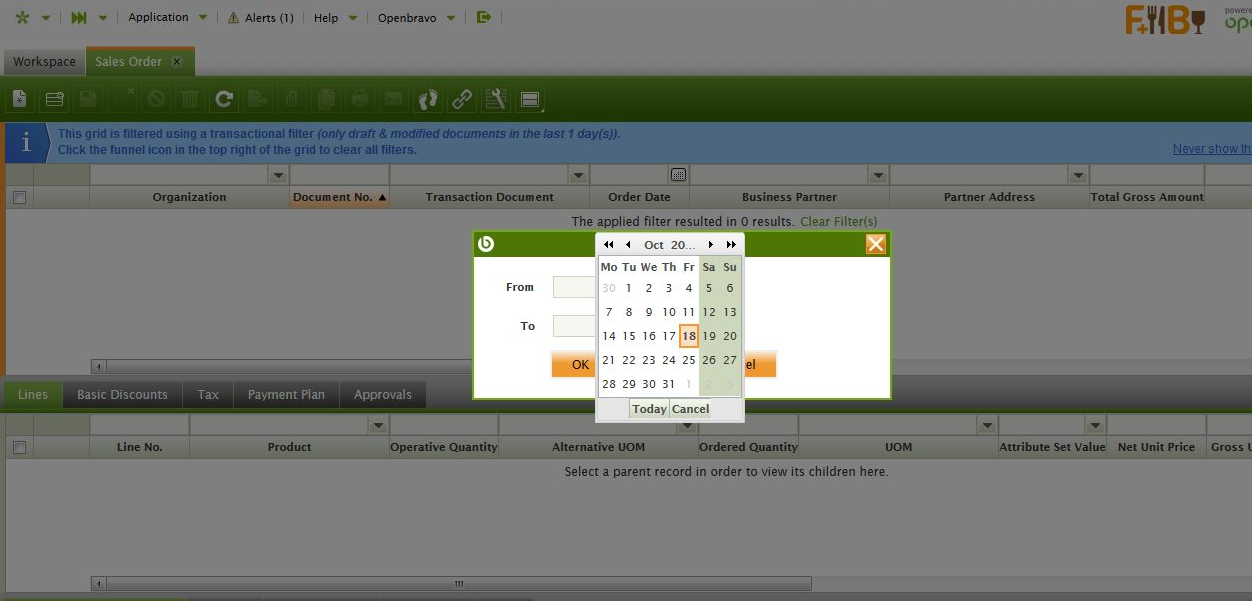Viewport: 1252px width, 601px height.
Task: Click the Attachments paperclip toolbar icon
Action: (x=292, y=99)
